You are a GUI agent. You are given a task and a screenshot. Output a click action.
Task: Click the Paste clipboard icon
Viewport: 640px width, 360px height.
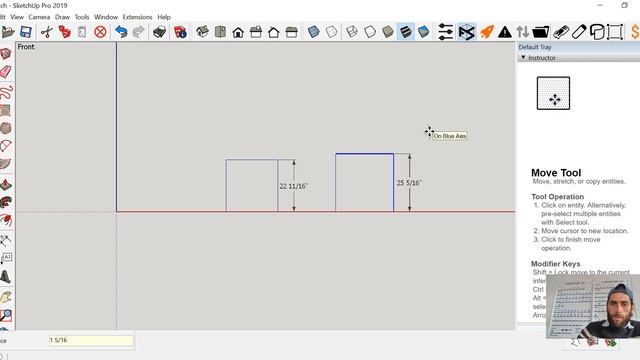coord(82,32)
